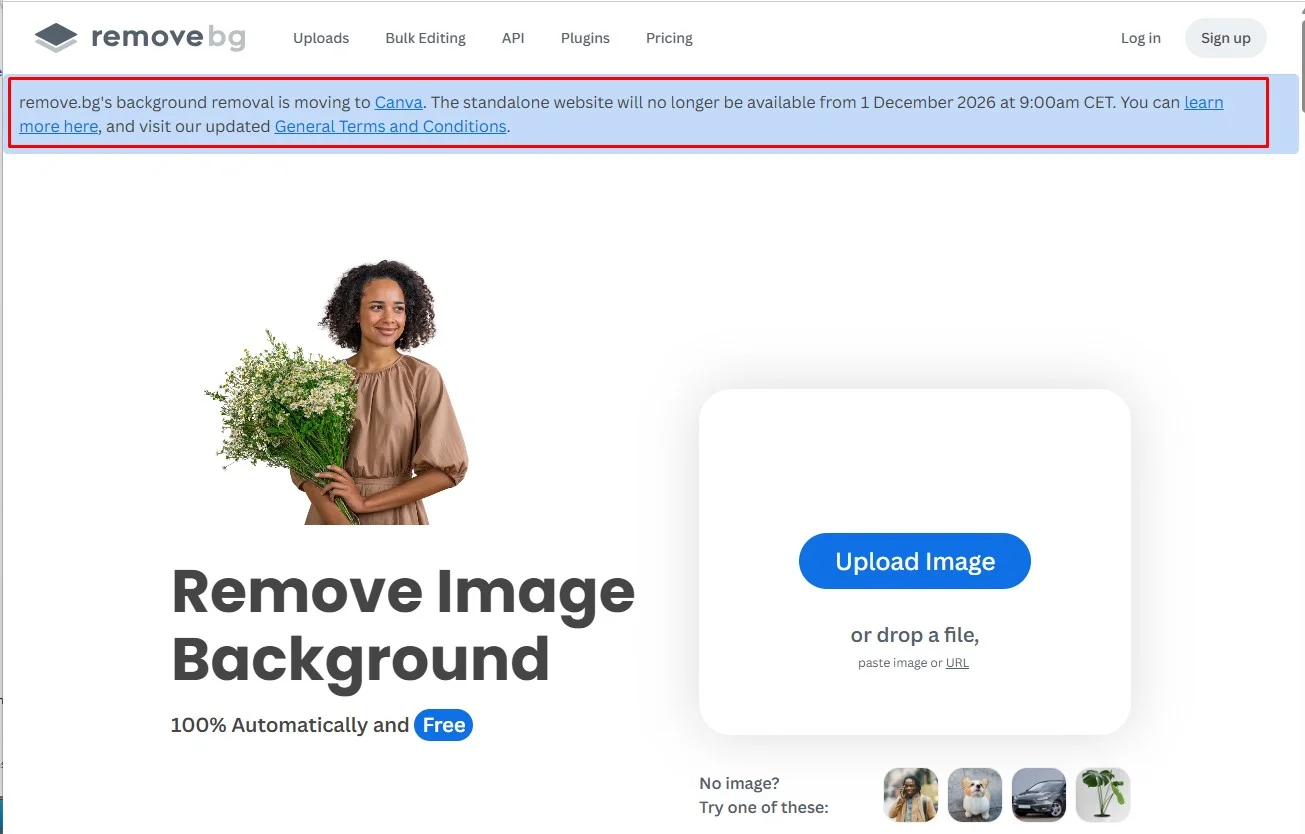
Task: Try the corgi dog sample thumbnail
Action: [x=975, y=795]
